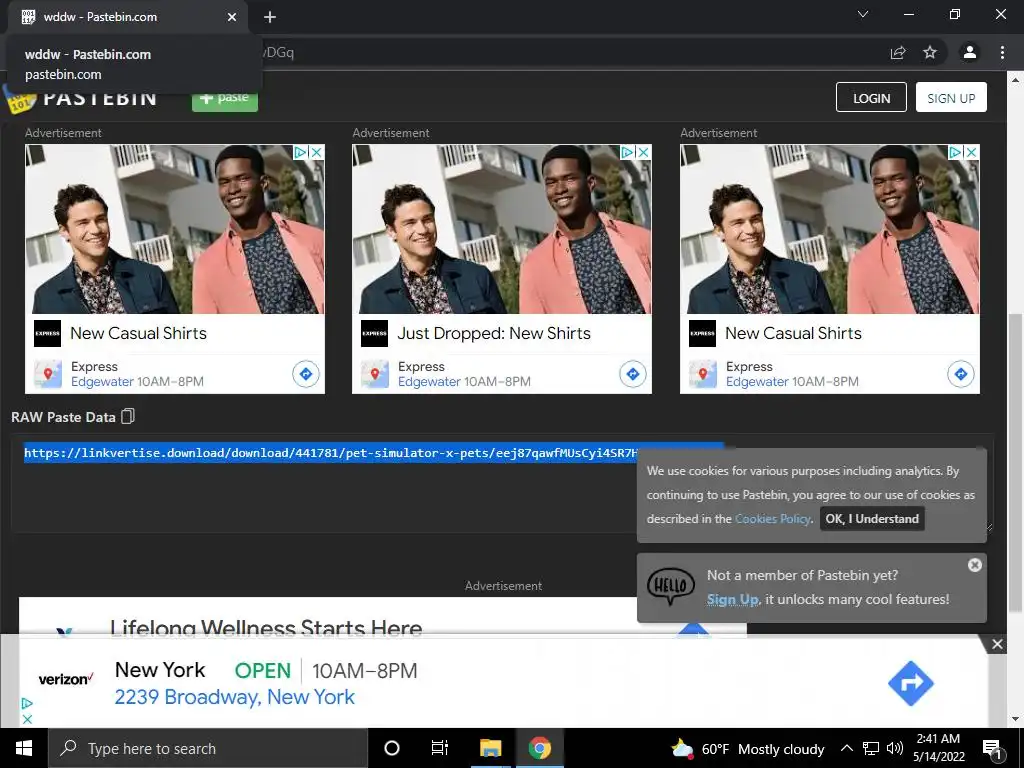
Task: Open File Explorer from taskbar
Action: click(x=490, y=748)
